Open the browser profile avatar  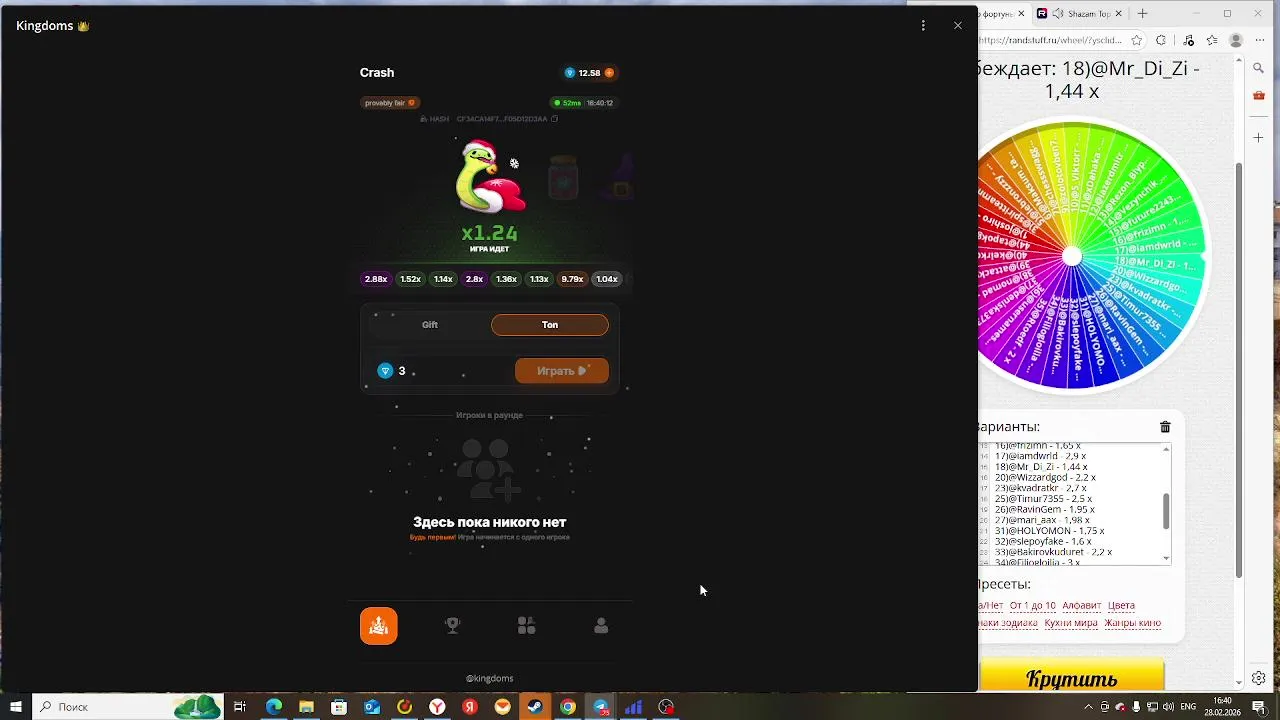(x=1237, y=41)
